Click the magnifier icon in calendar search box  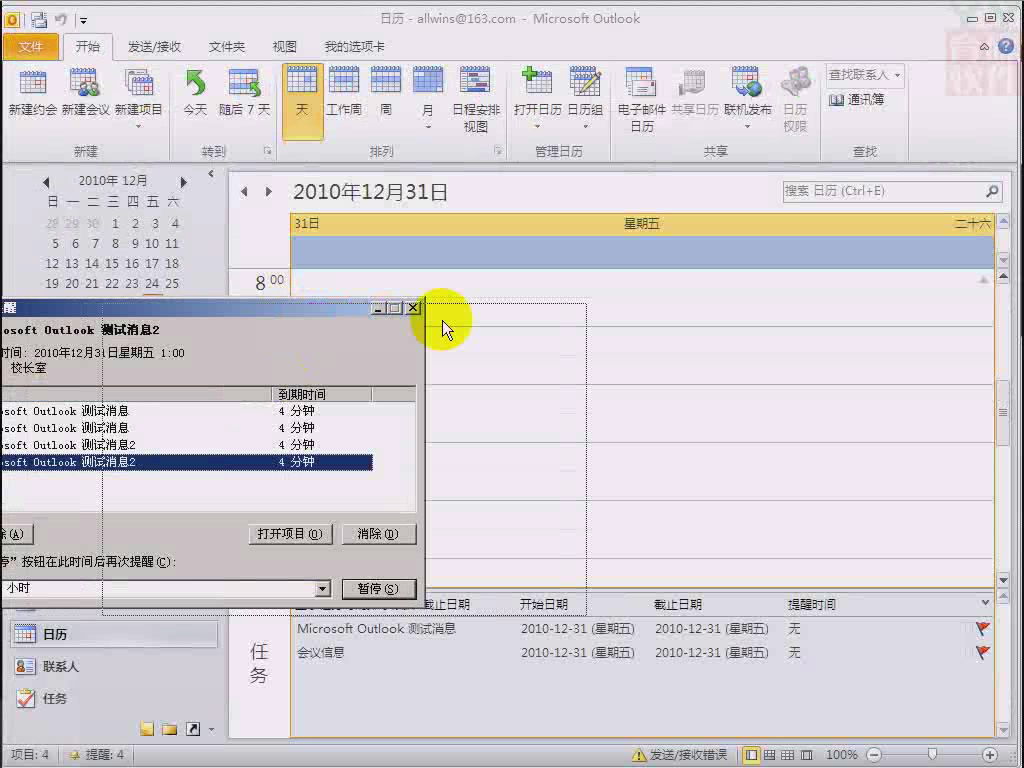[992, 191]
